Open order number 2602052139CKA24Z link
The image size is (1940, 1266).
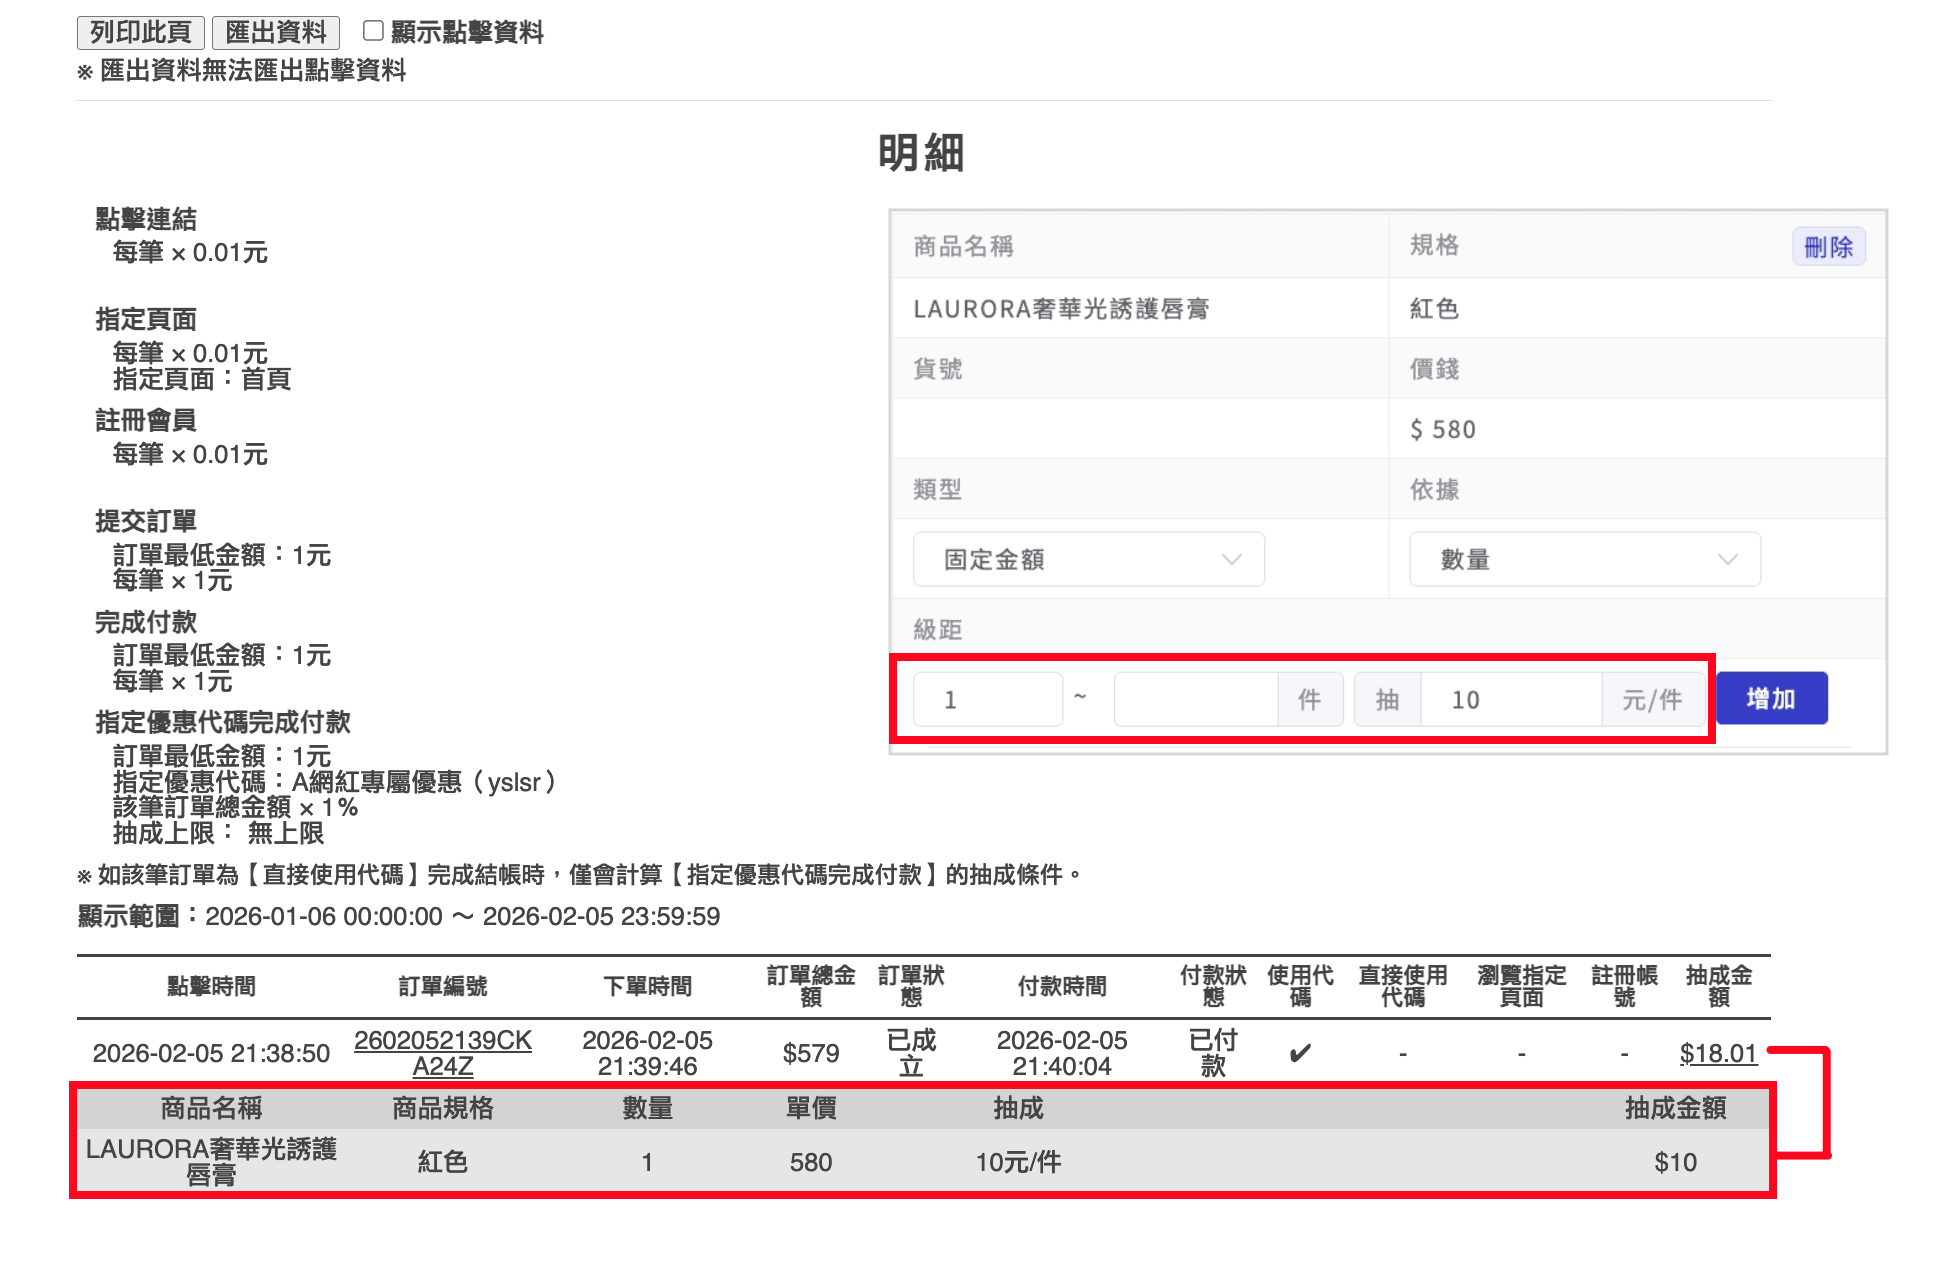point(443,1053)
